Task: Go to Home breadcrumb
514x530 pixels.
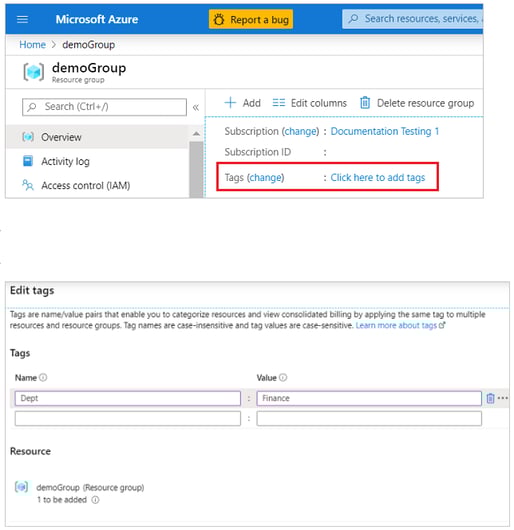Action: point(32,45)
